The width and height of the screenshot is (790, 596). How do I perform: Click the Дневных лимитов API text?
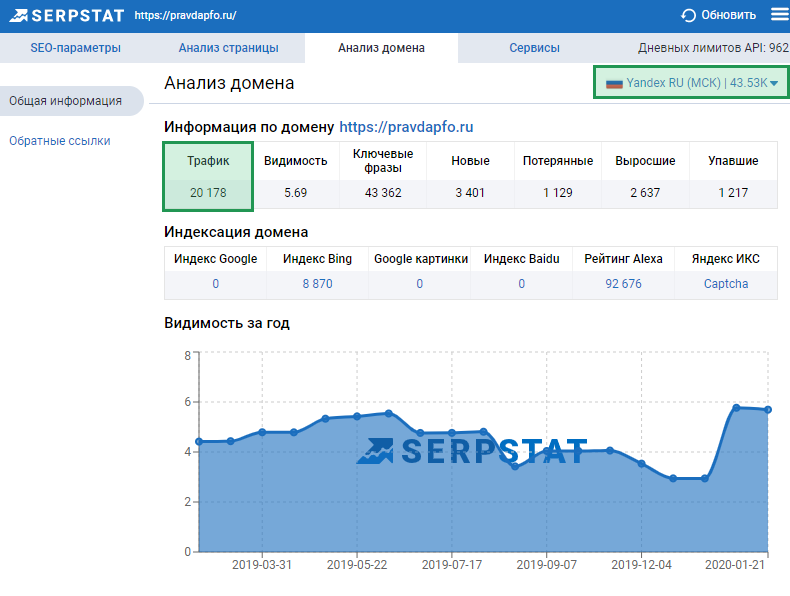click(713, 48)
